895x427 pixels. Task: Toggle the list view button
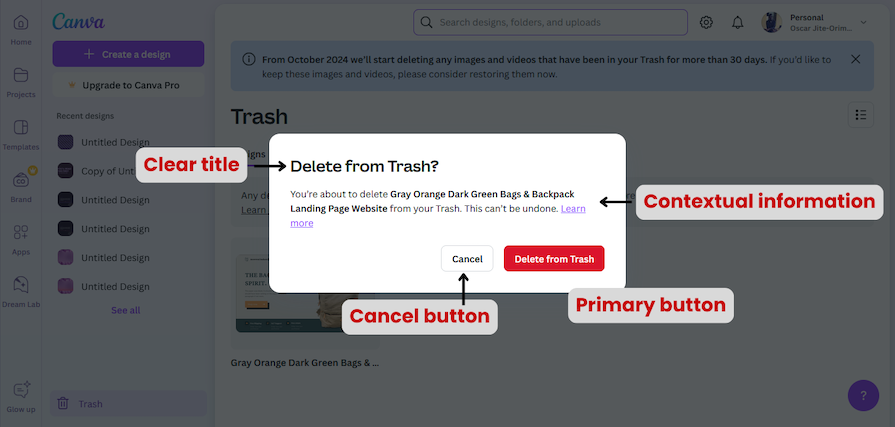click(860, 115)
